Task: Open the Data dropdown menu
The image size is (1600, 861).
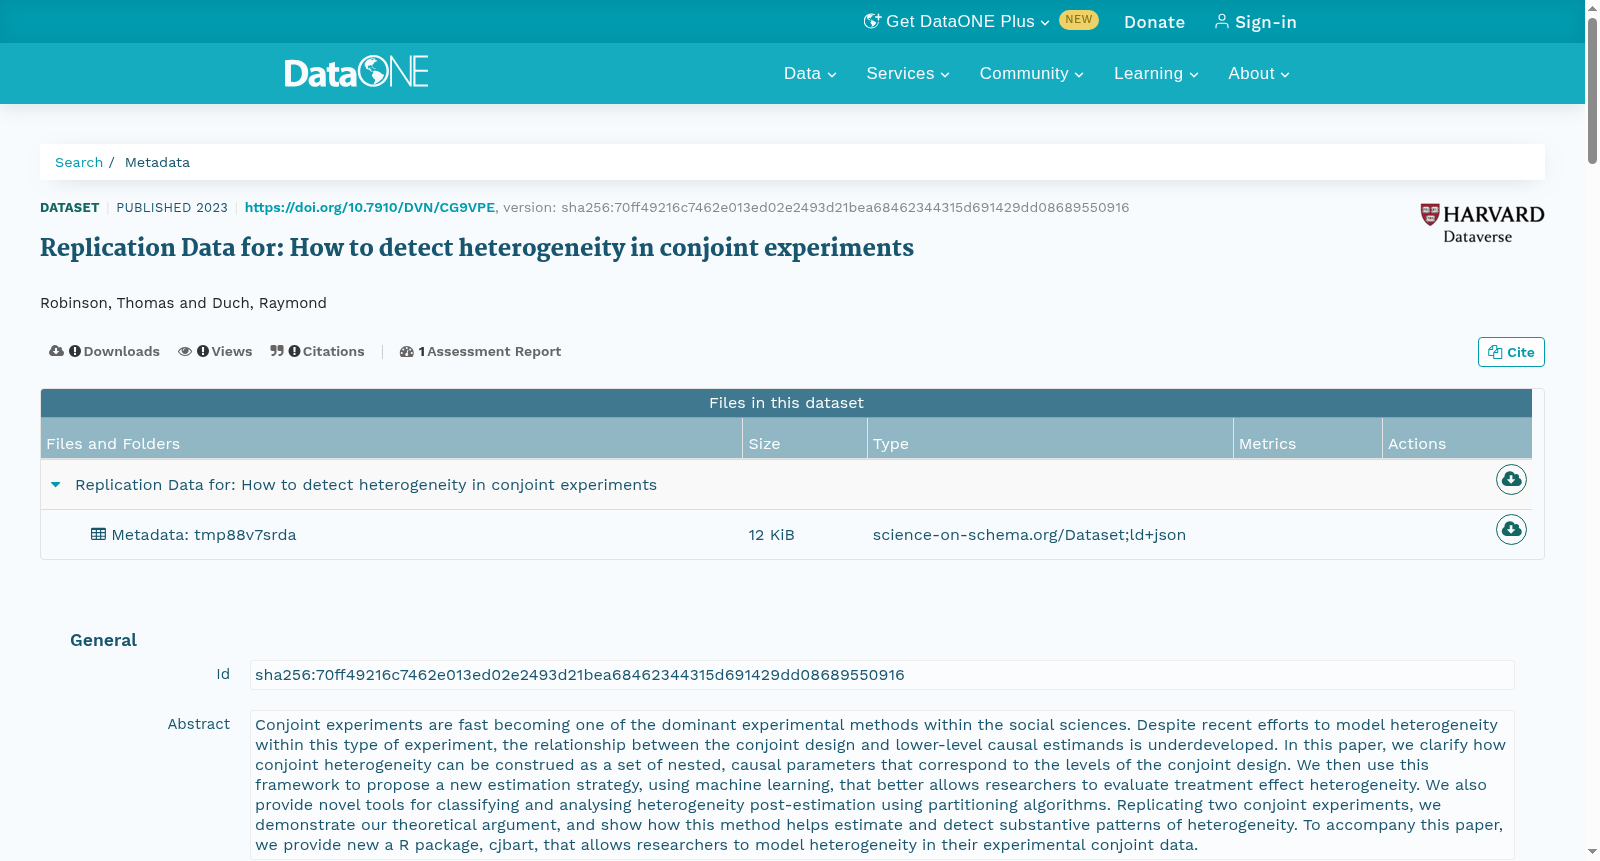Action: click(810, 73)
